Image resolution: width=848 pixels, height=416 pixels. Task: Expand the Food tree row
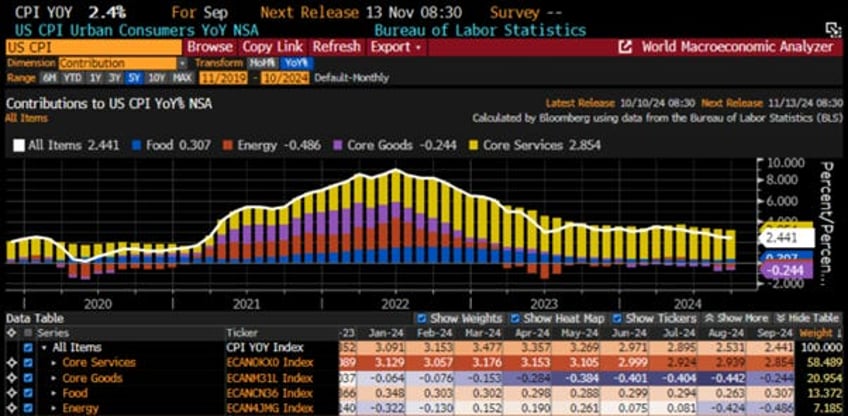click(x=54, y=393)
